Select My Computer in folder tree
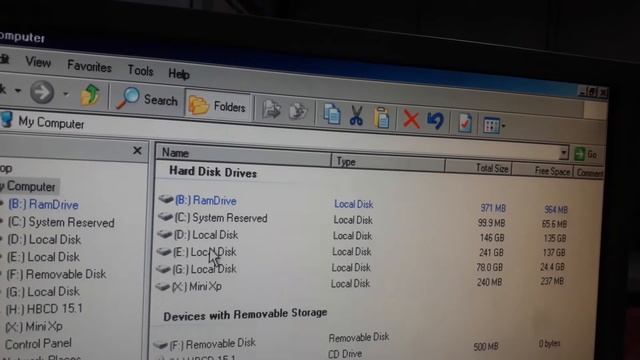This screenshot has width=640, height=360. coord(29,187)
